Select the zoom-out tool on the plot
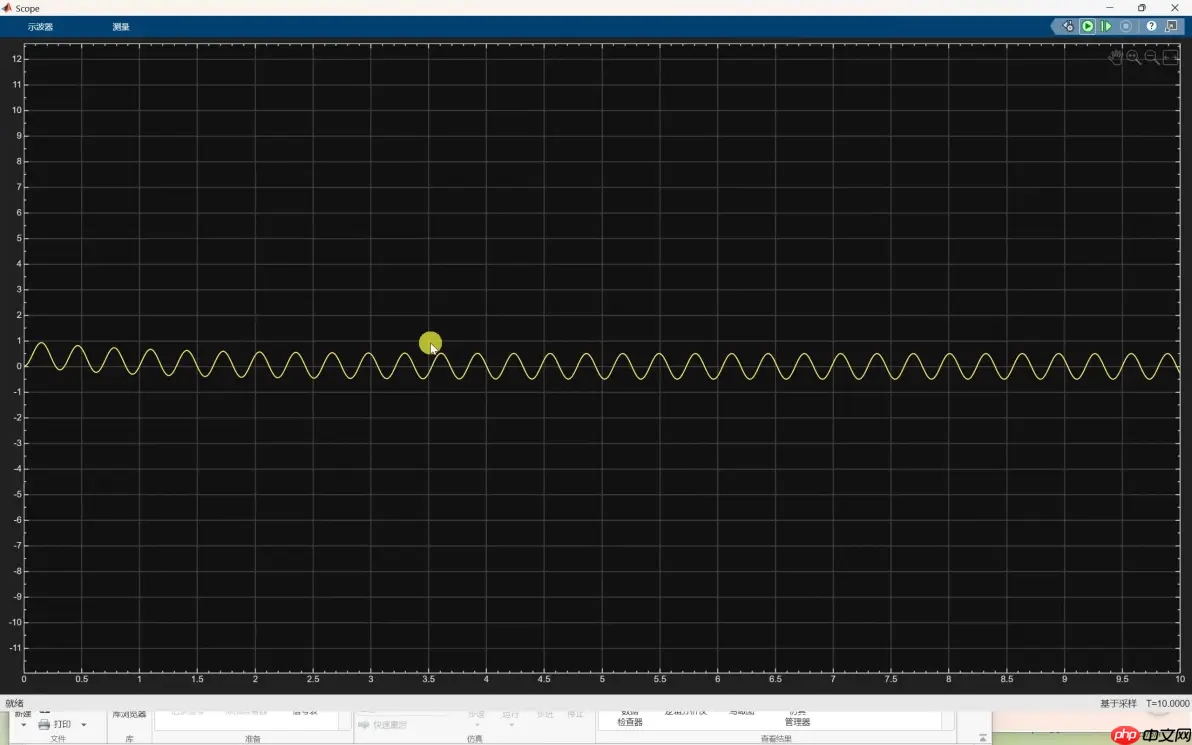Image resolution: width=1192 pixels, height=745 pixels. (x=1152, y=57)
